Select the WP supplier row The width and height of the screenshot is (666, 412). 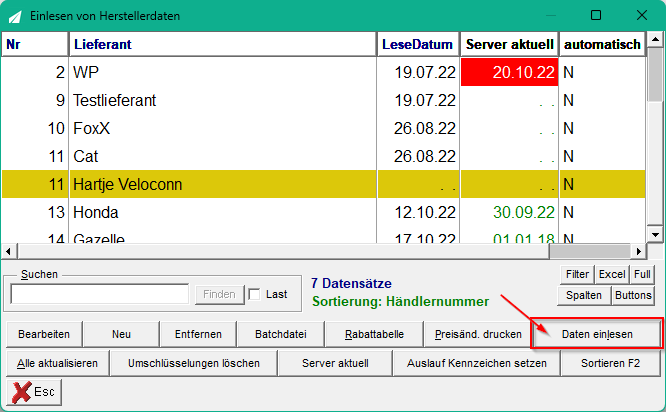tap(324, 72)
